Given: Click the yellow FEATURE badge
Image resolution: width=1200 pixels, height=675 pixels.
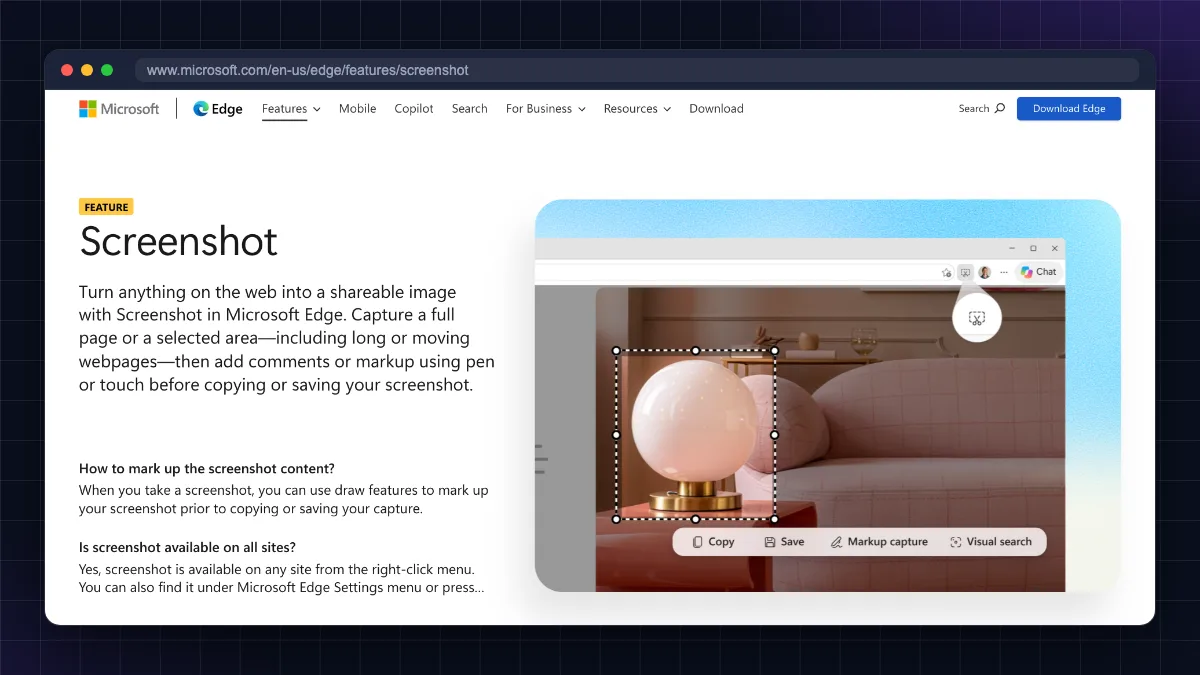Looking at the screenshot, I should tap(106, 207).
